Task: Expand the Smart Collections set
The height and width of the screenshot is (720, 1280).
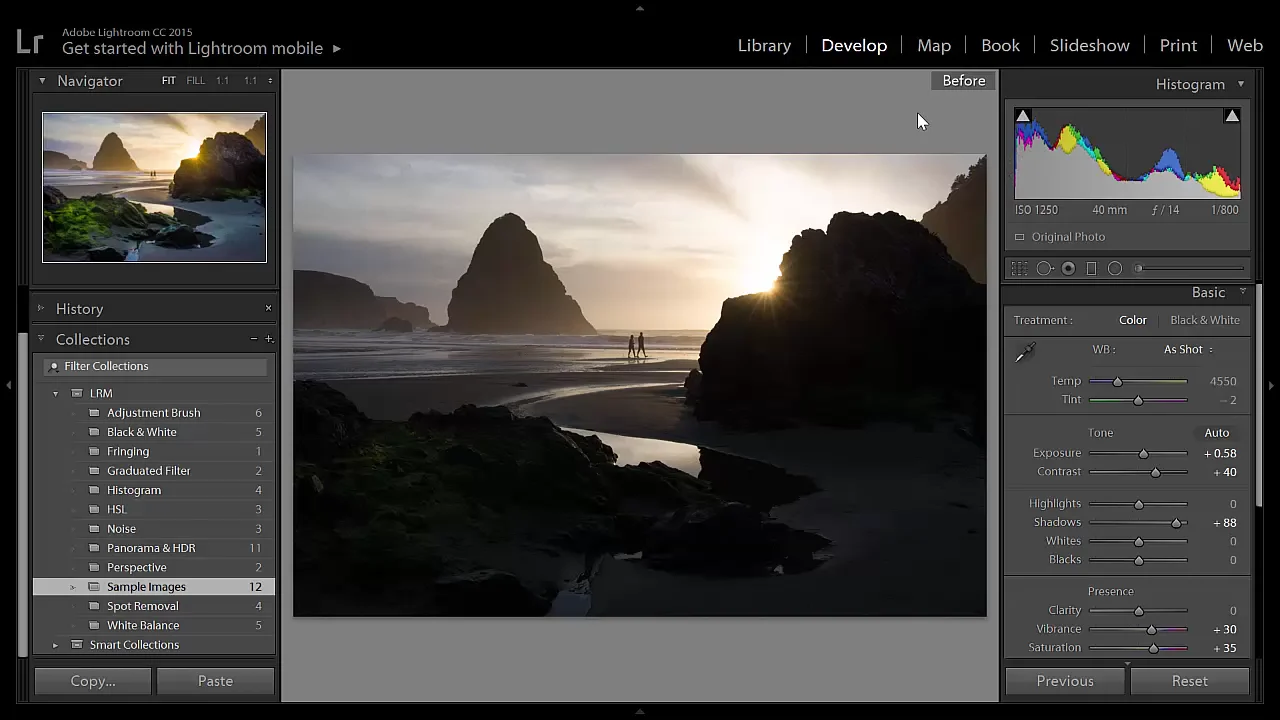Action: click(x=56, y=645)
